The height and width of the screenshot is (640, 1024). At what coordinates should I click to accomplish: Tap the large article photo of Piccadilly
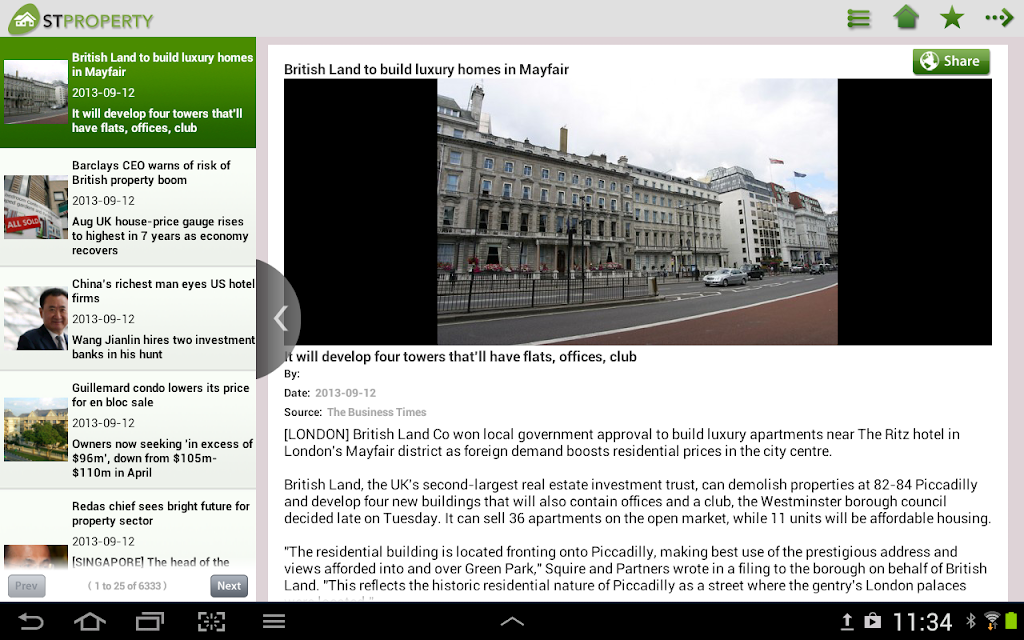[x=637, y=212]
